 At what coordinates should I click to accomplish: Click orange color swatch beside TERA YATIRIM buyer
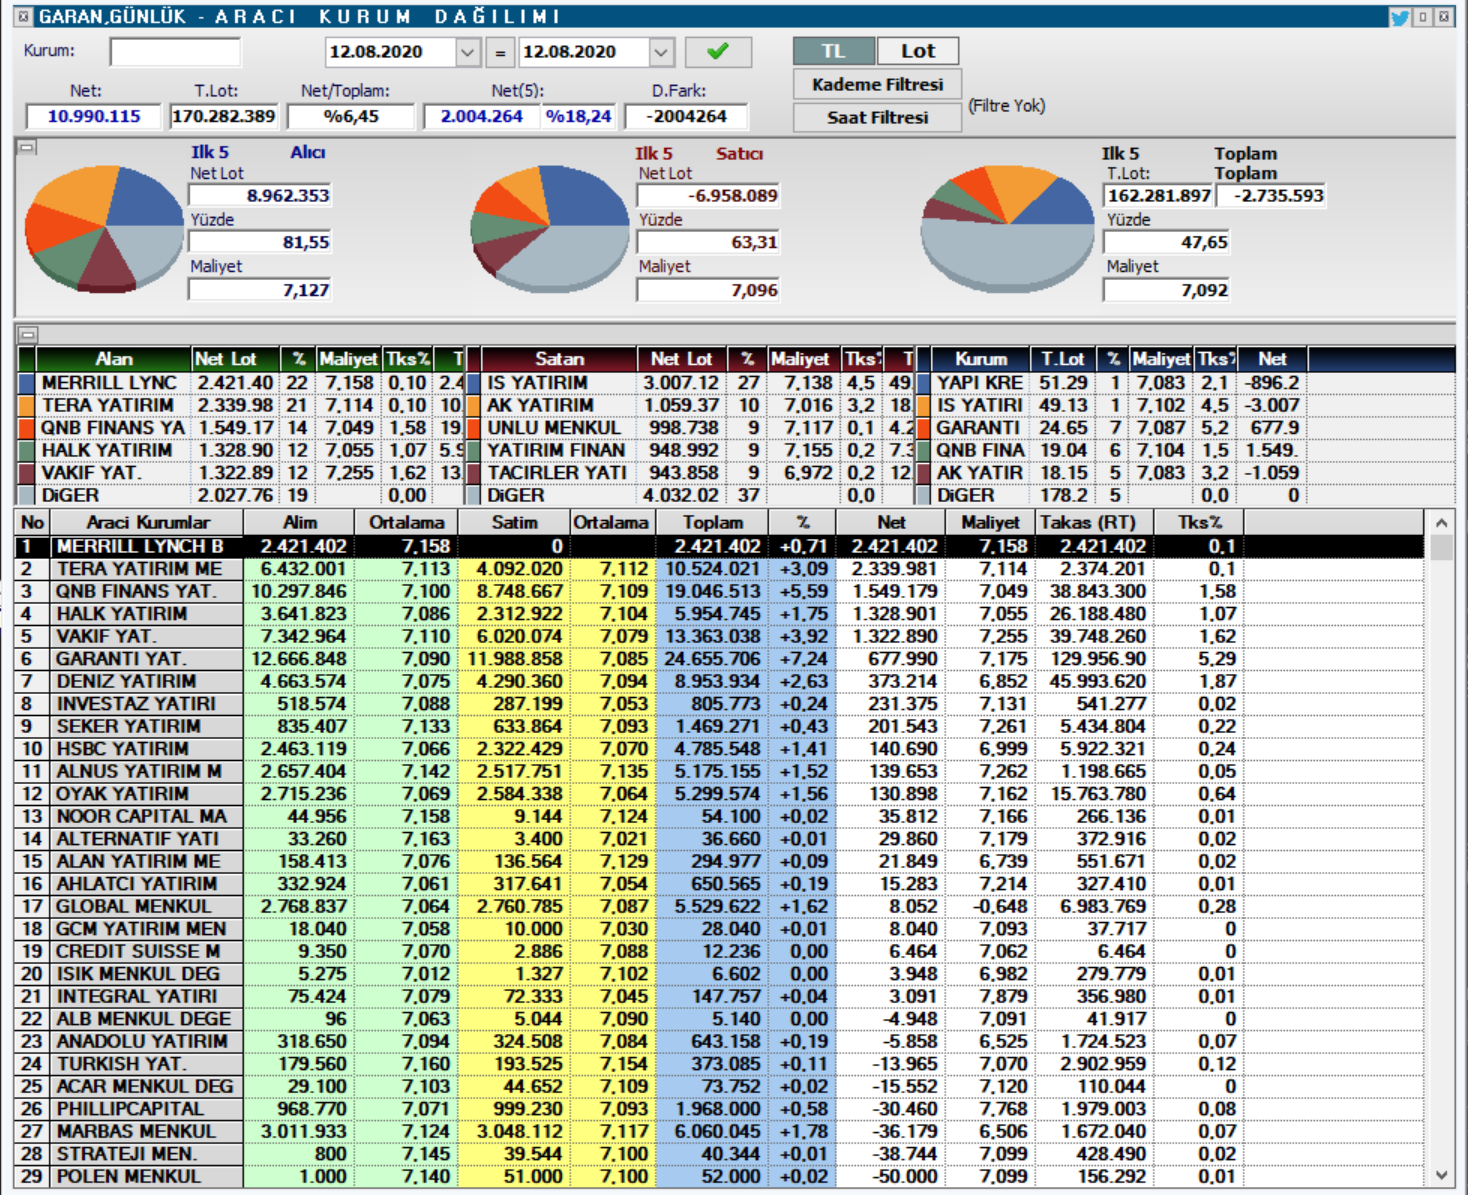(26, 406)
